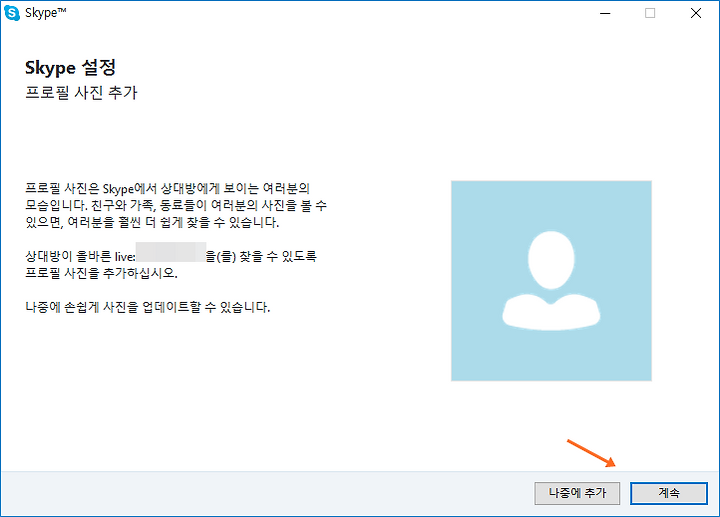Click the '나중에 손쉽게 사진을 업데이트할 수 있습니다.' line
Viewport: 720px width, 517px height.
coord(147,307)
